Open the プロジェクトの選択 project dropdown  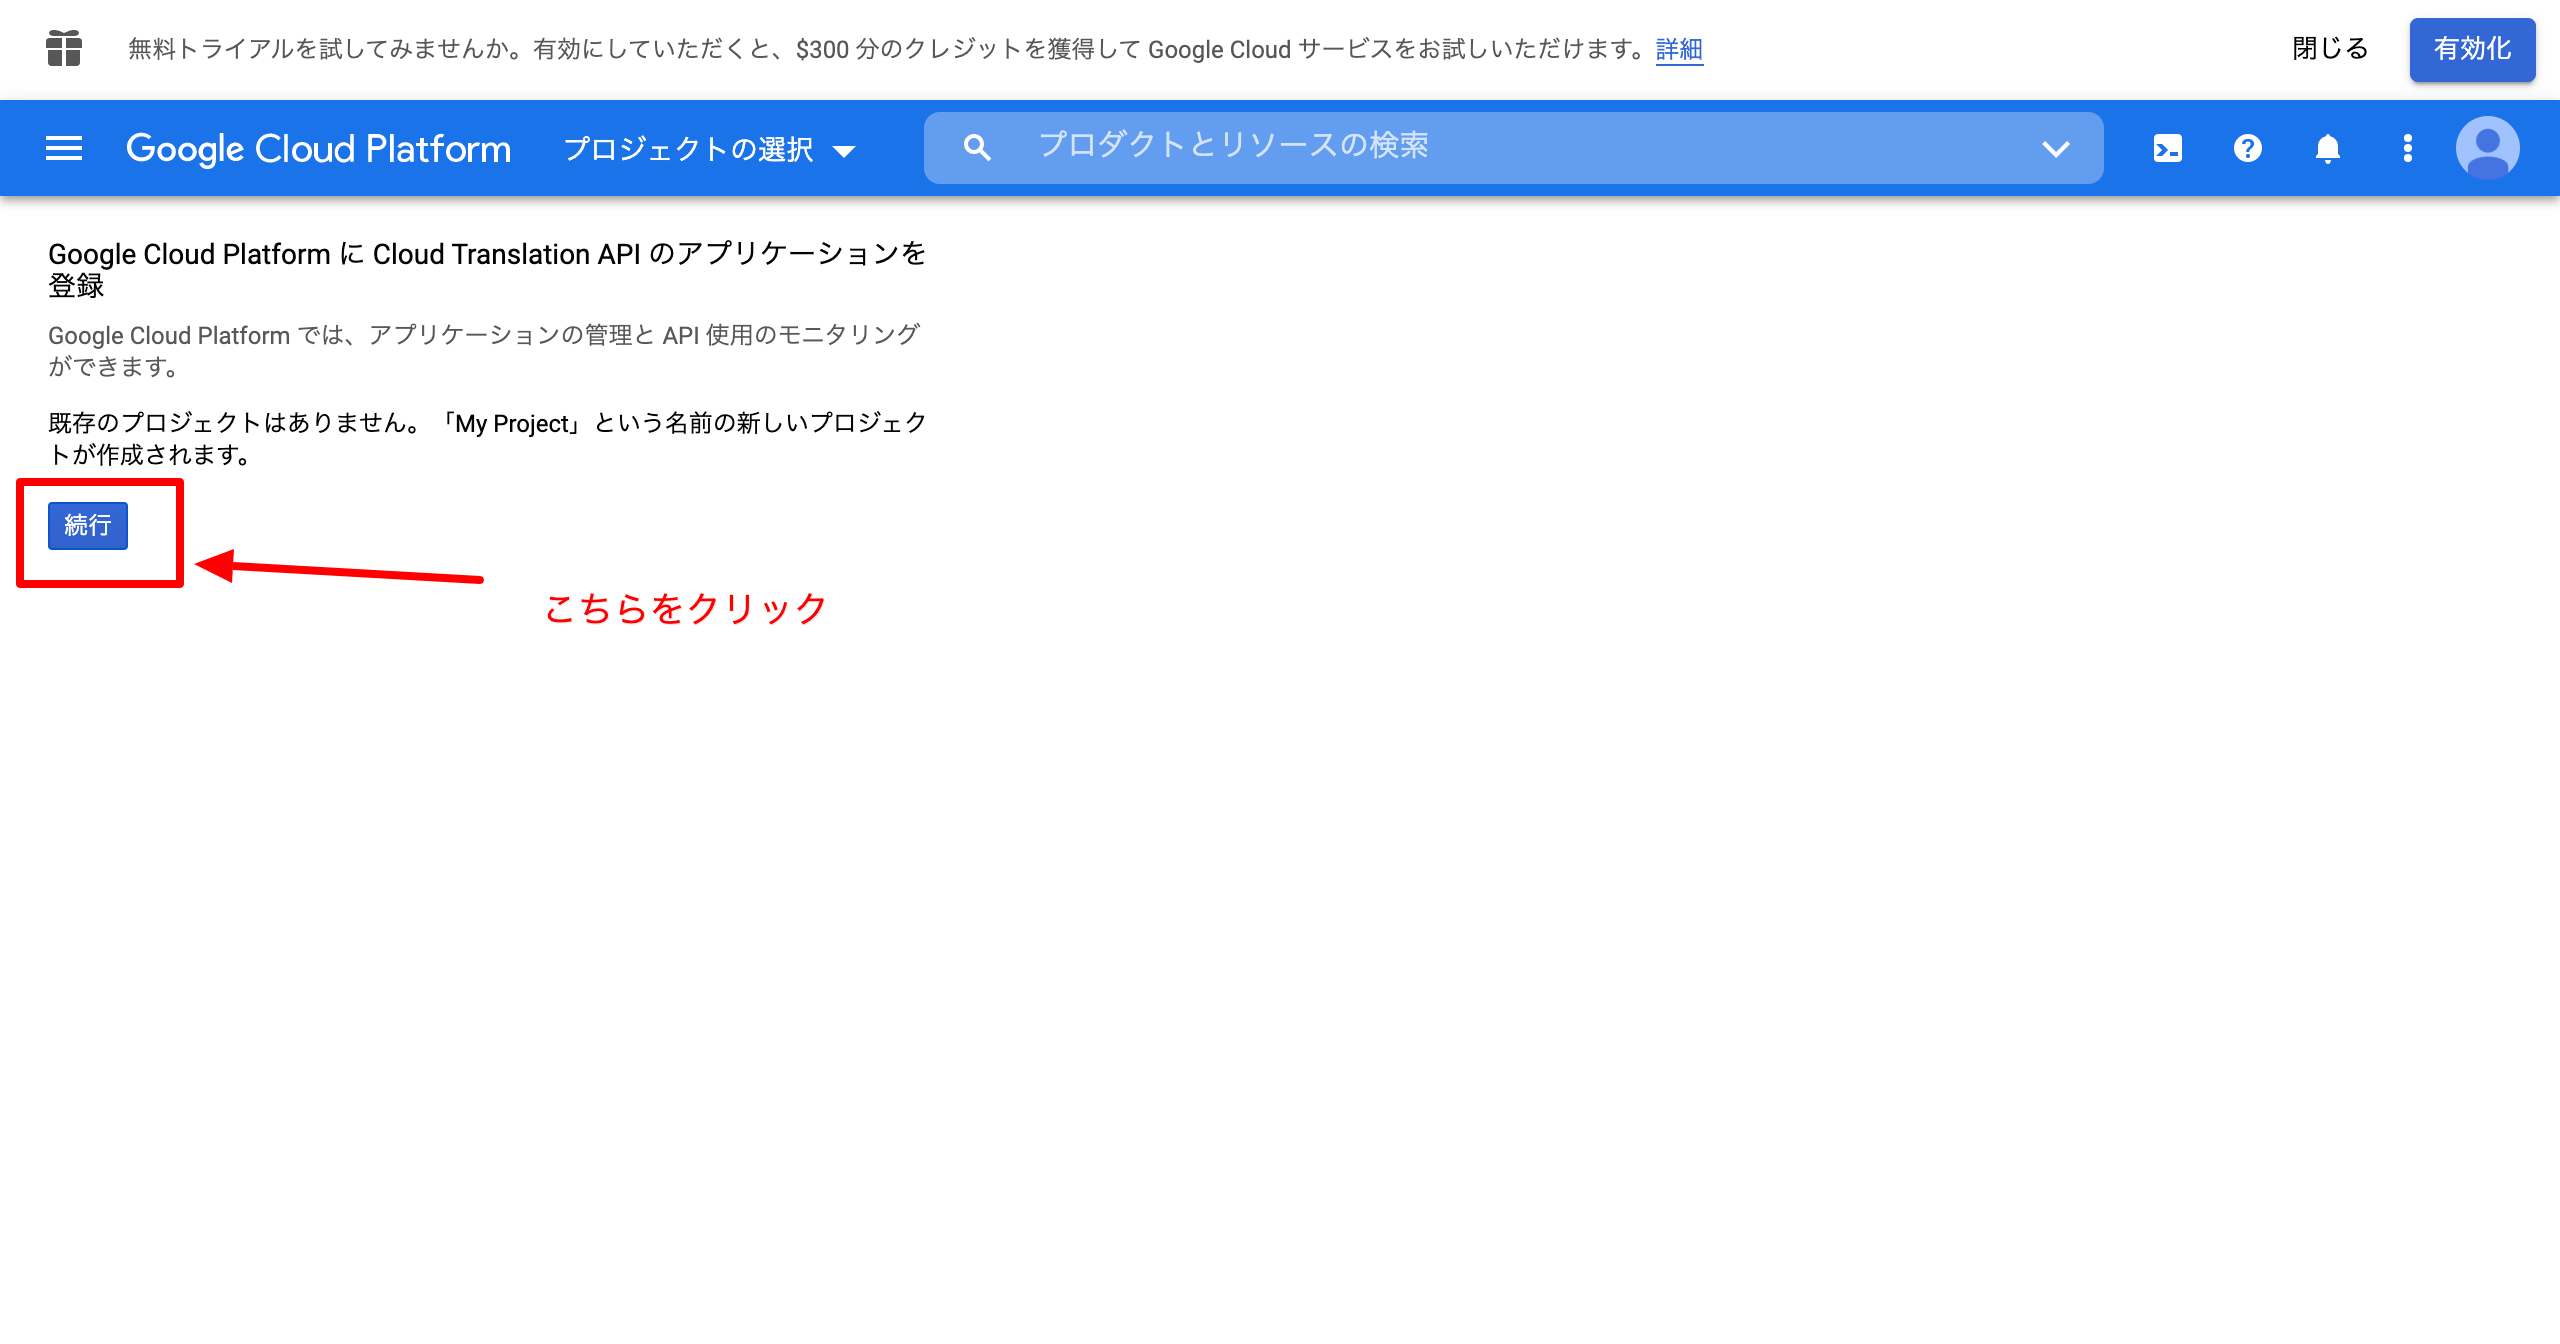click(710, 149)
